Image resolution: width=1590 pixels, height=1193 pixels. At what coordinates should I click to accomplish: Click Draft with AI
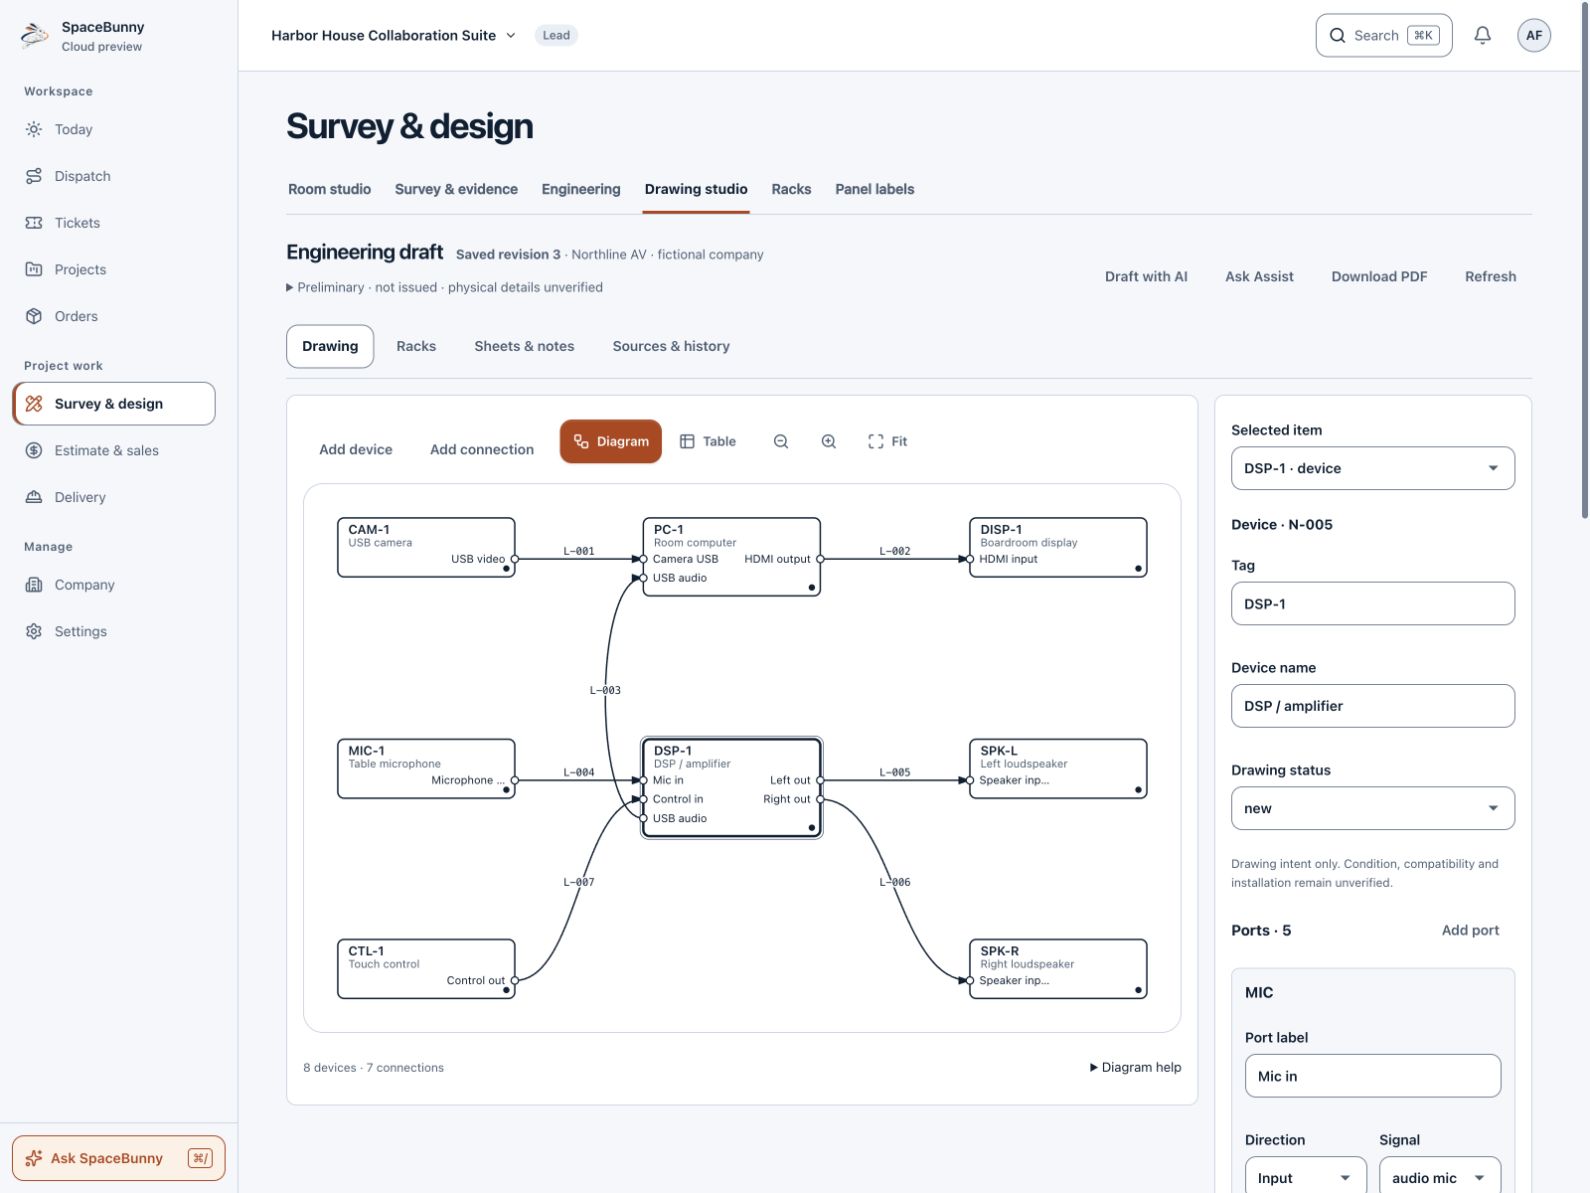(1146, 276)
